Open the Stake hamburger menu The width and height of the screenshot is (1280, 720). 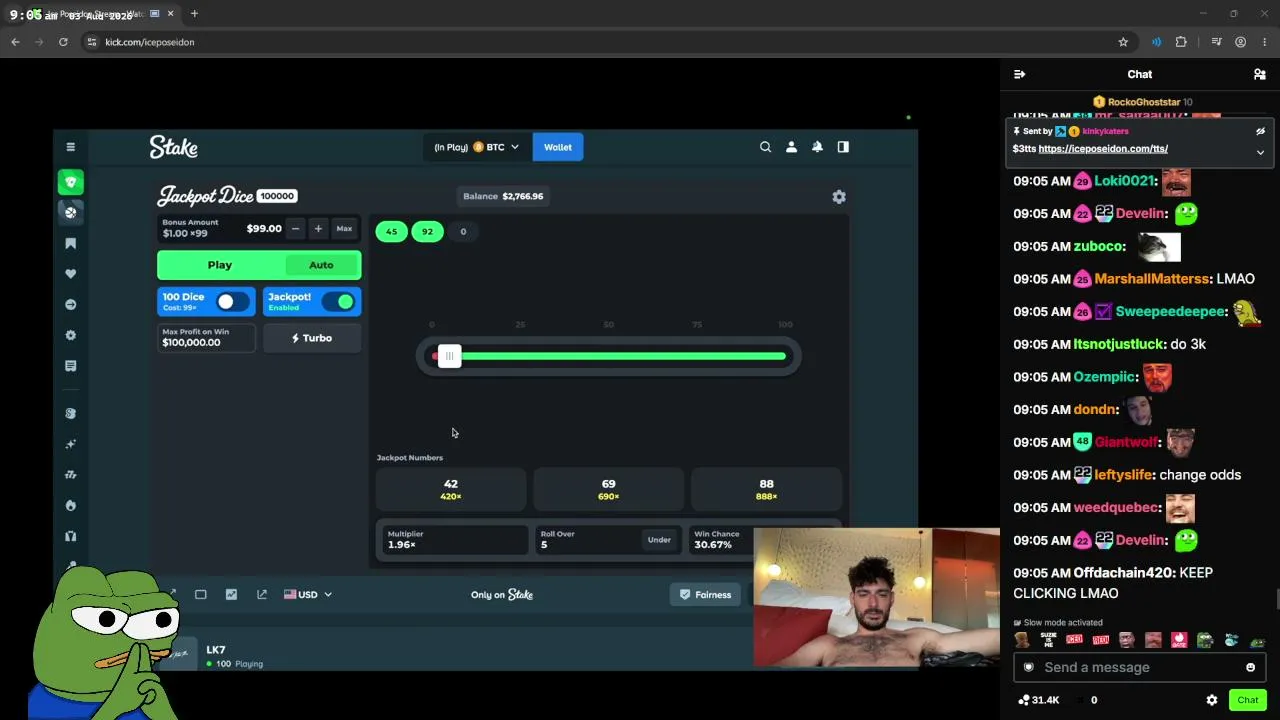click(x=70, y=147)
